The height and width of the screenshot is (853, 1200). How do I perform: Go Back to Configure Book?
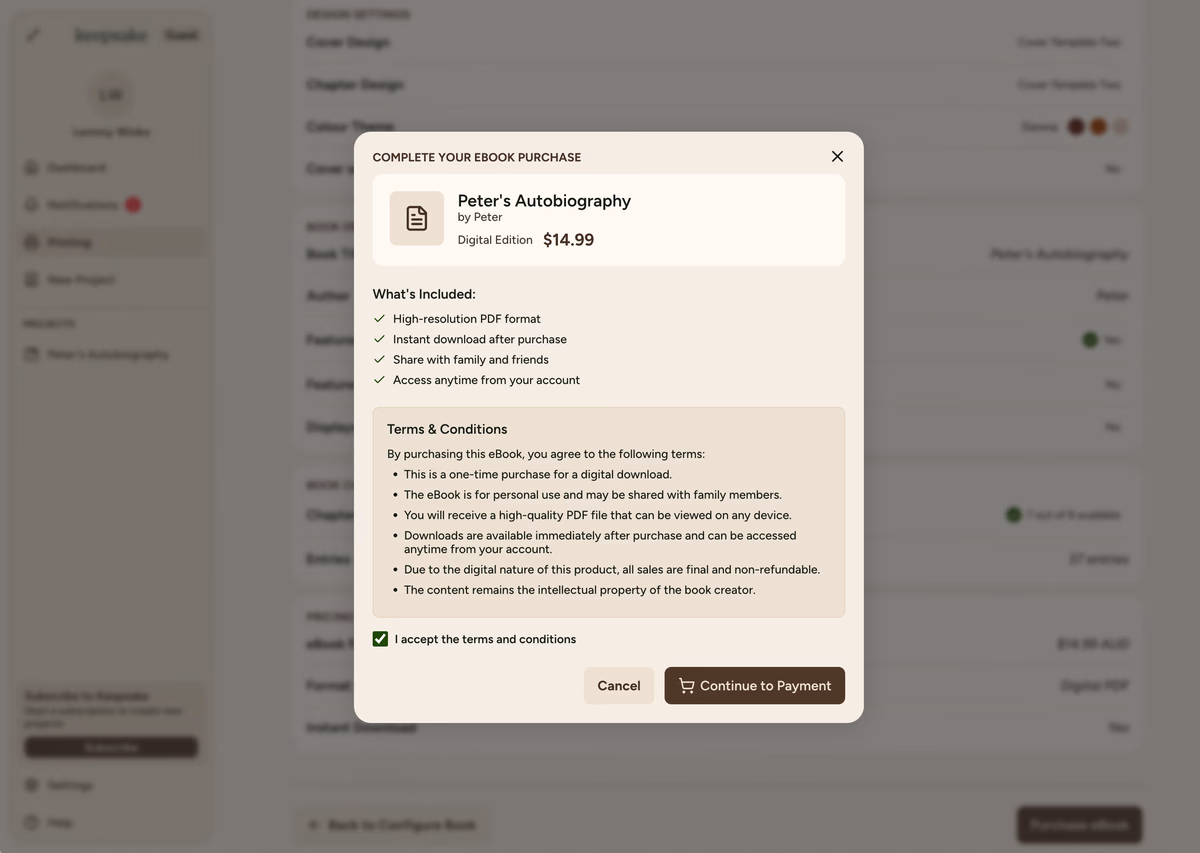click(392, 825)
